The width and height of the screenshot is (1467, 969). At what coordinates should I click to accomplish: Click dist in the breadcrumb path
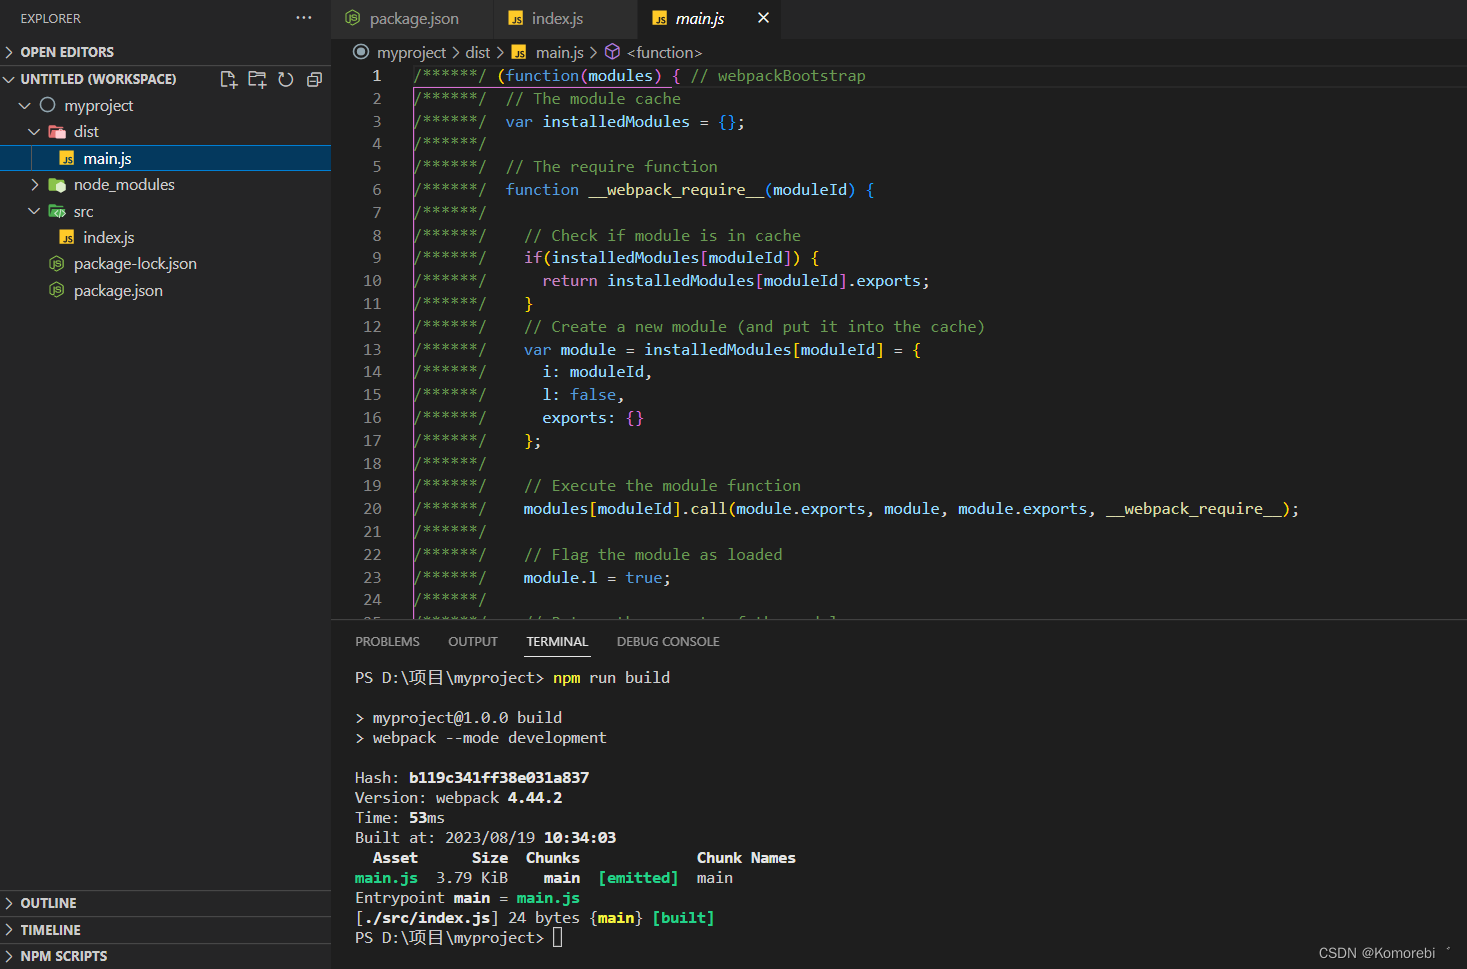tap(478, 53)
